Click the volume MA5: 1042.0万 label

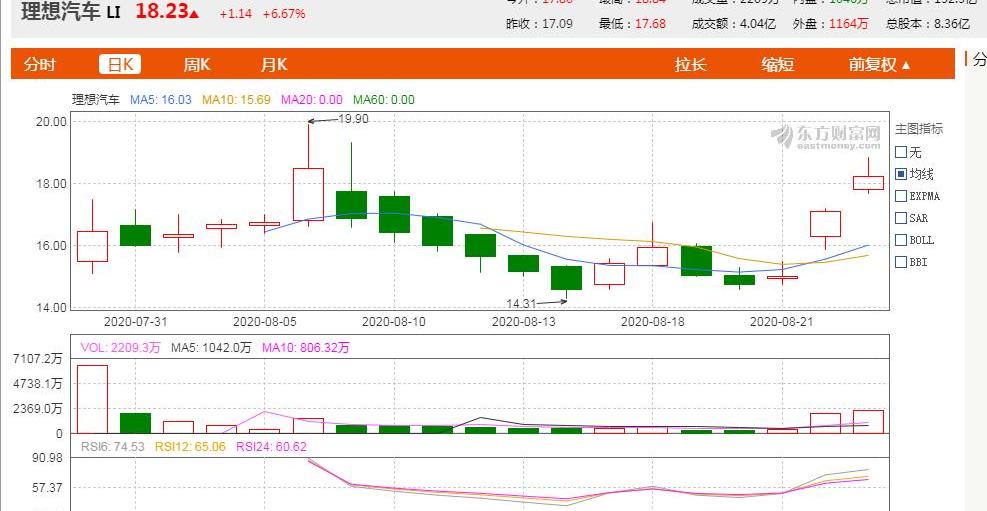[211, 347]
